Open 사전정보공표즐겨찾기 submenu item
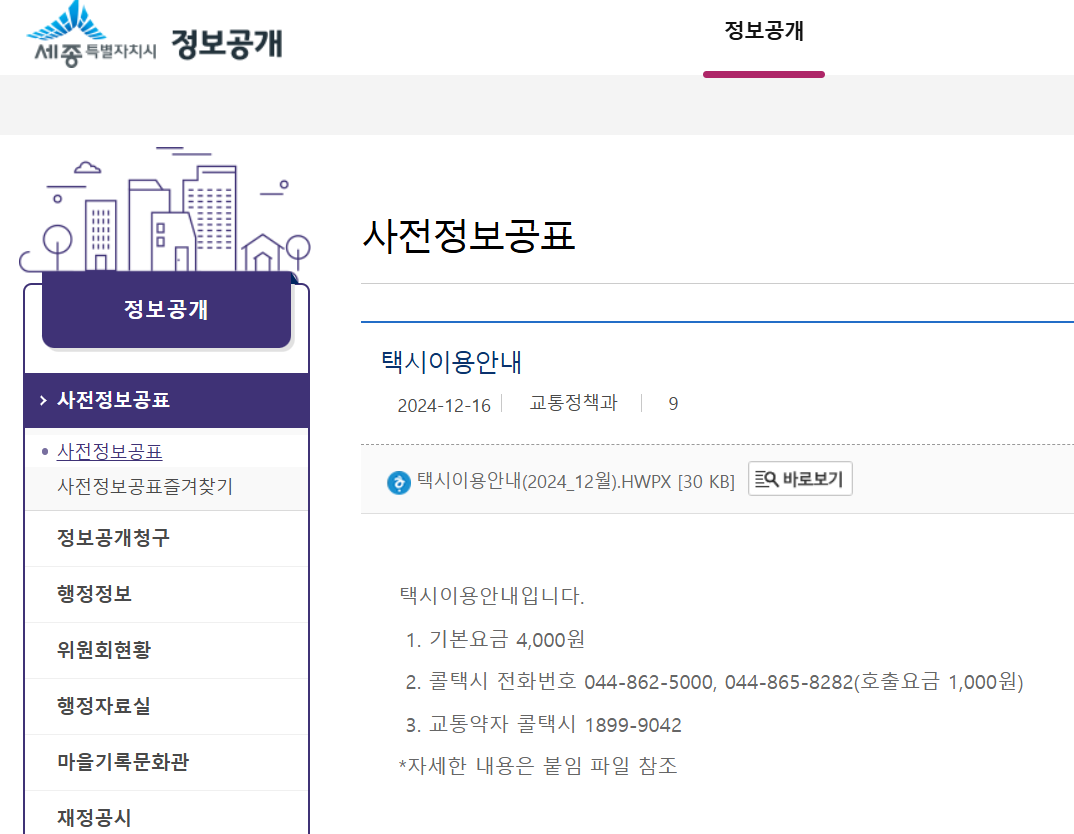The height and width of the screenshot is (834, 1074). 145,486
